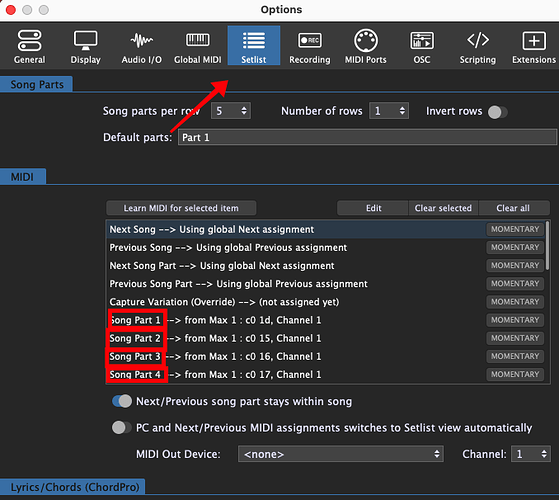Open the General options icon

coord(30,40)
